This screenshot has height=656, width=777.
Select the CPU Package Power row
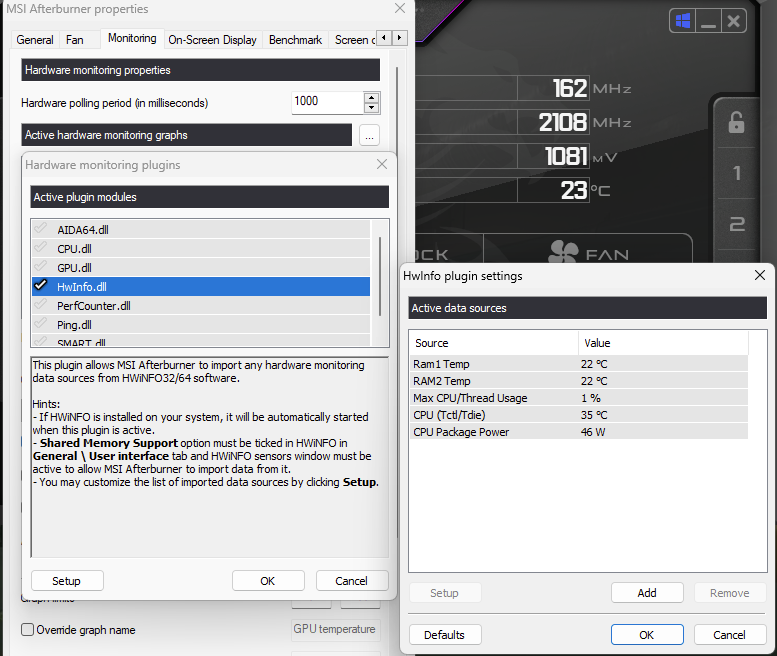click(x=579, y=432)
